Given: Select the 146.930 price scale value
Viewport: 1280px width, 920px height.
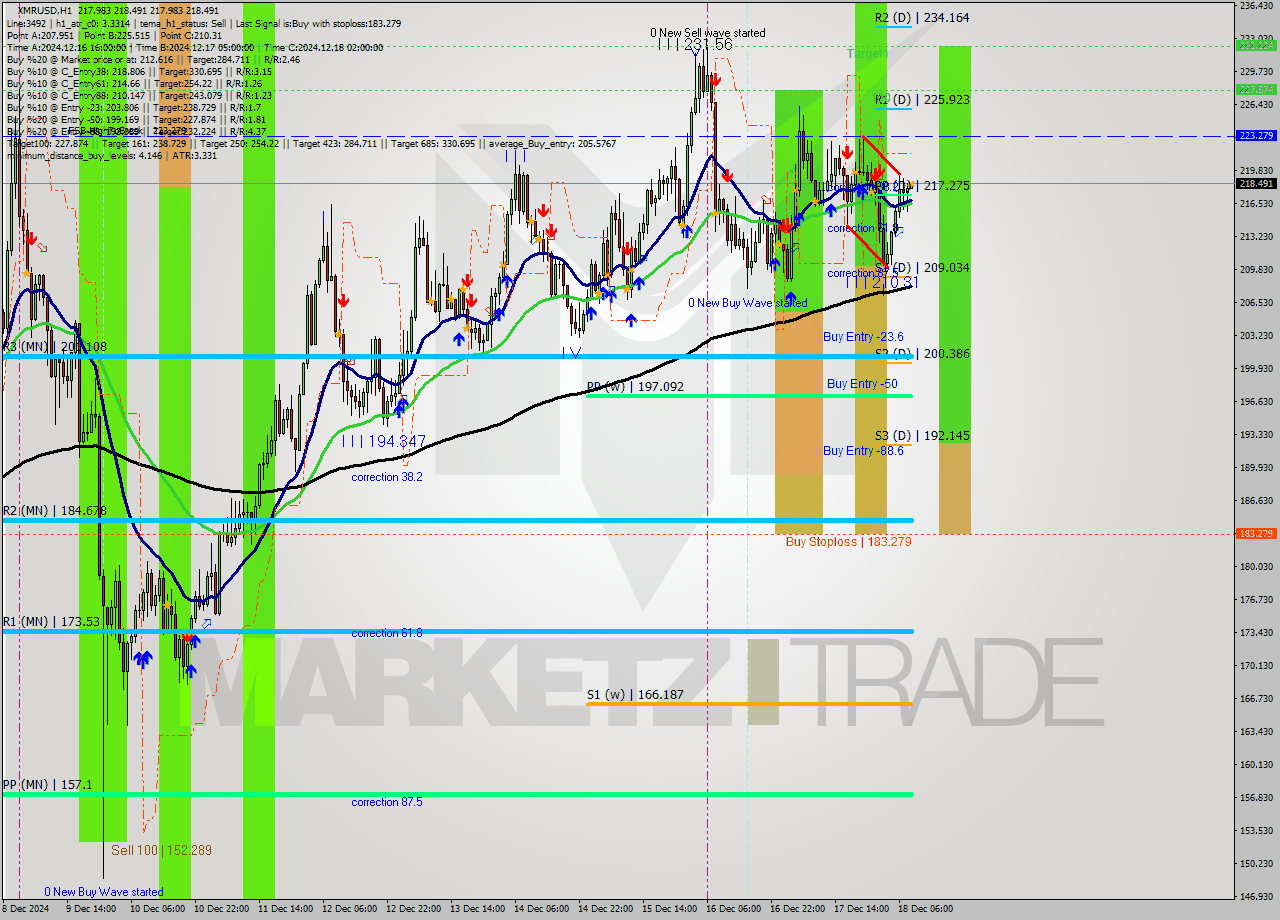Looking at the screenshot, I should click(x=1256, y=896).
